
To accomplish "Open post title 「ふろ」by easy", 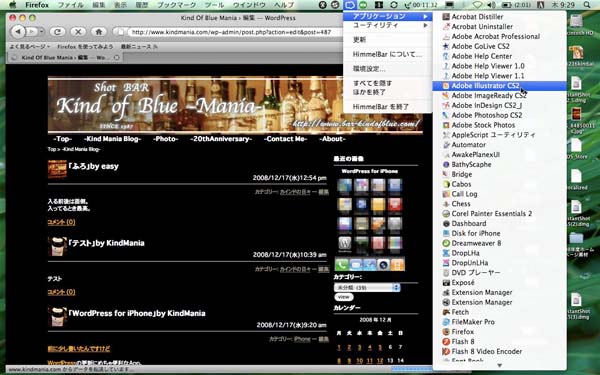I will [93, 166].
